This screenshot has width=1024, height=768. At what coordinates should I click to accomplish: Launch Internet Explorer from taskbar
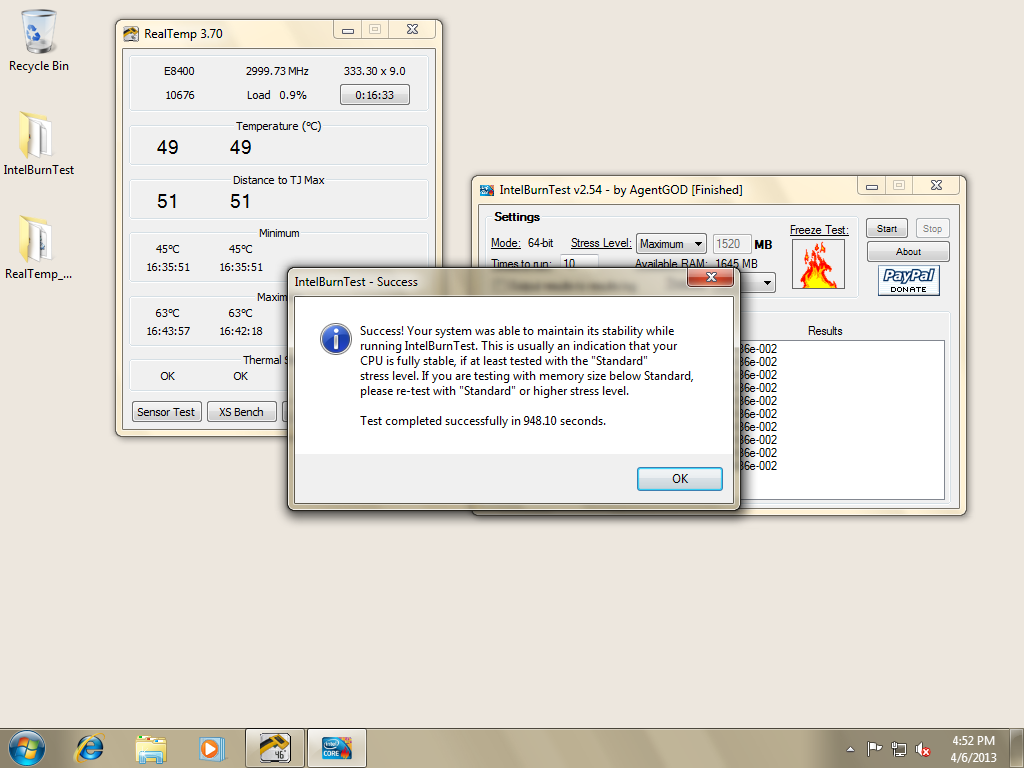click(x=89, y=748)
